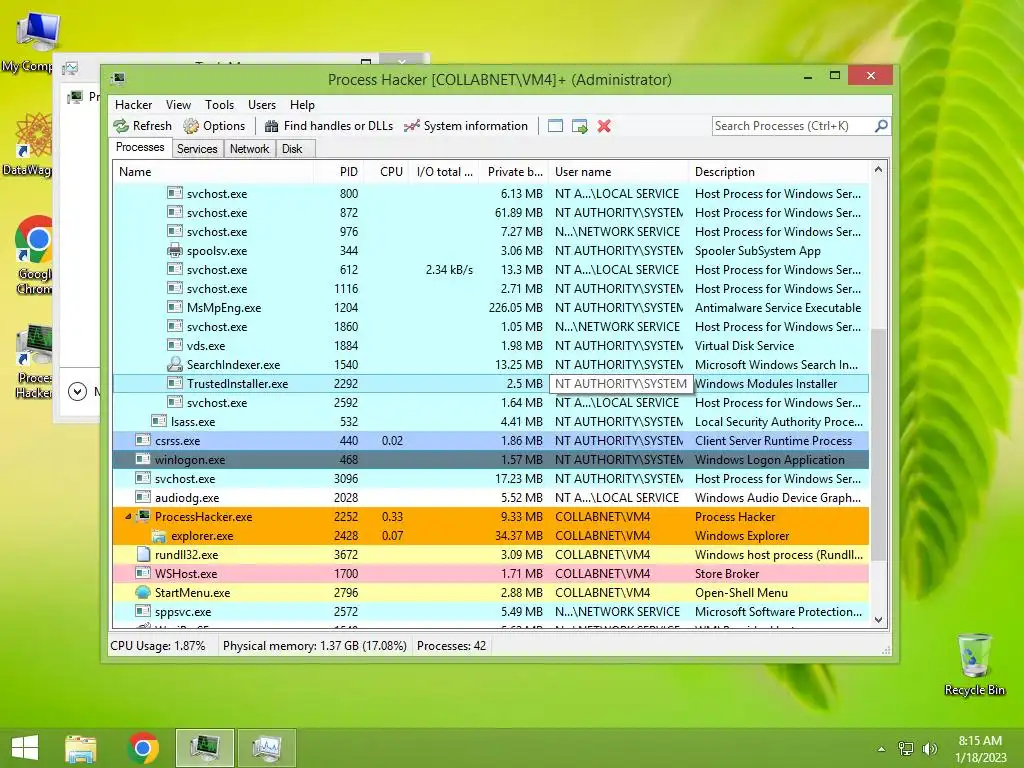Image resolution: width=1024 pixels, height=768 pixels.
Task: Switch to the Disk tab
Action: coord(293,149)
